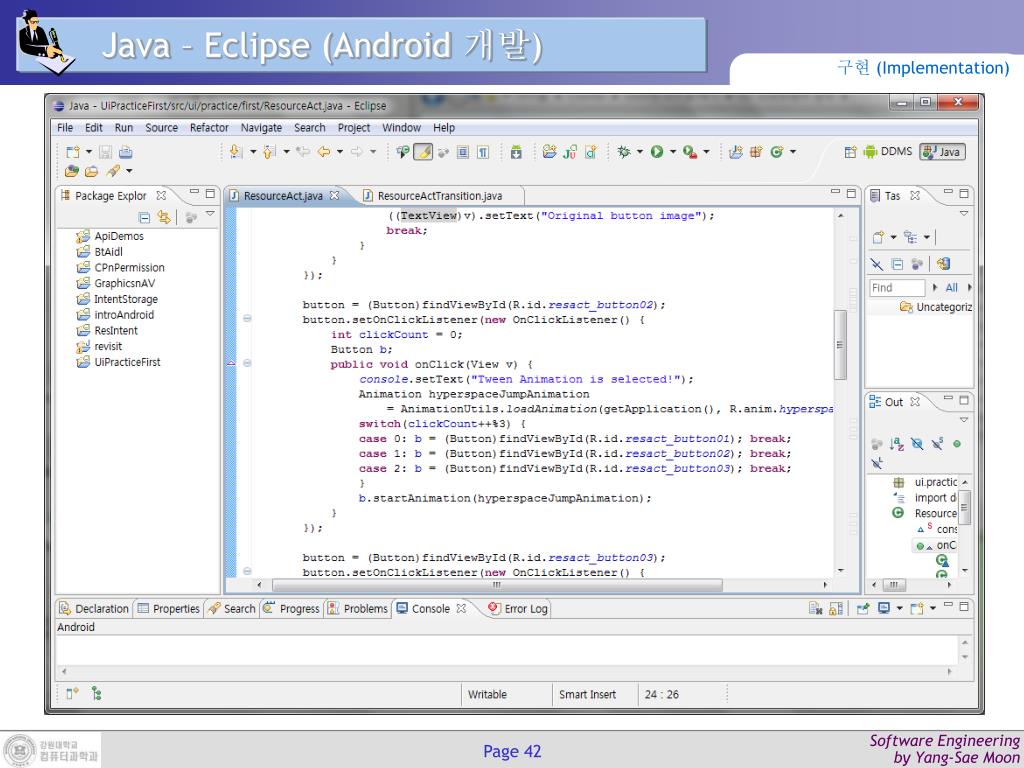Maximize the editor area icon
The height and width of the screenshot is (768, 1024).
click(x=851, y=193)
